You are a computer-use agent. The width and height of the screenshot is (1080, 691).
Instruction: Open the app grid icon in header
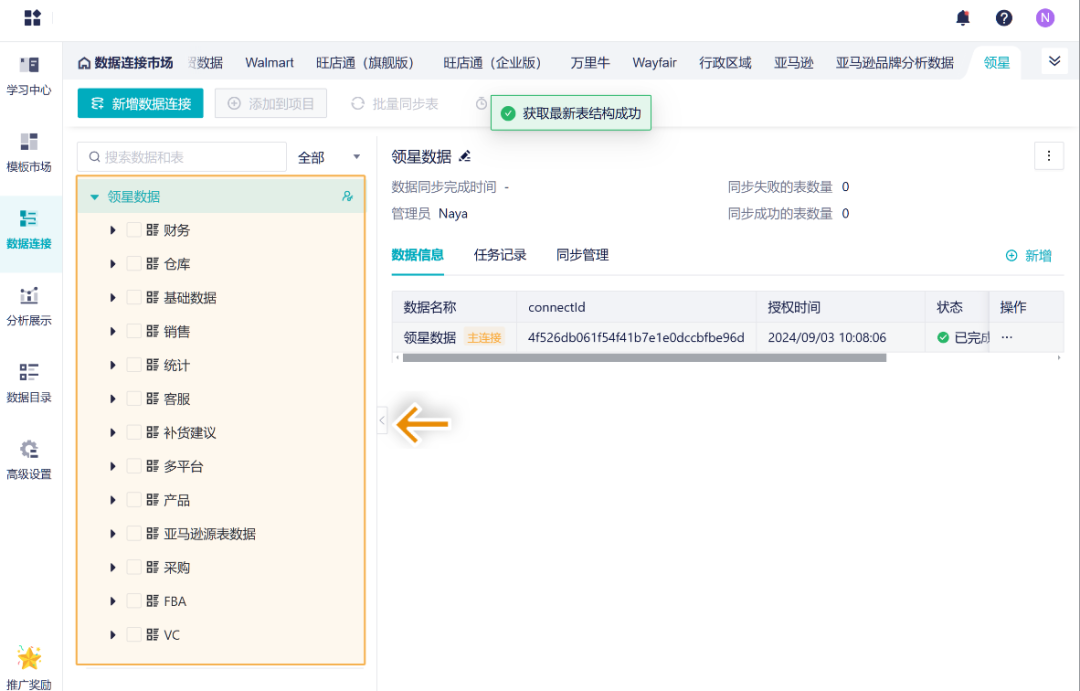(x=32, y=18)
